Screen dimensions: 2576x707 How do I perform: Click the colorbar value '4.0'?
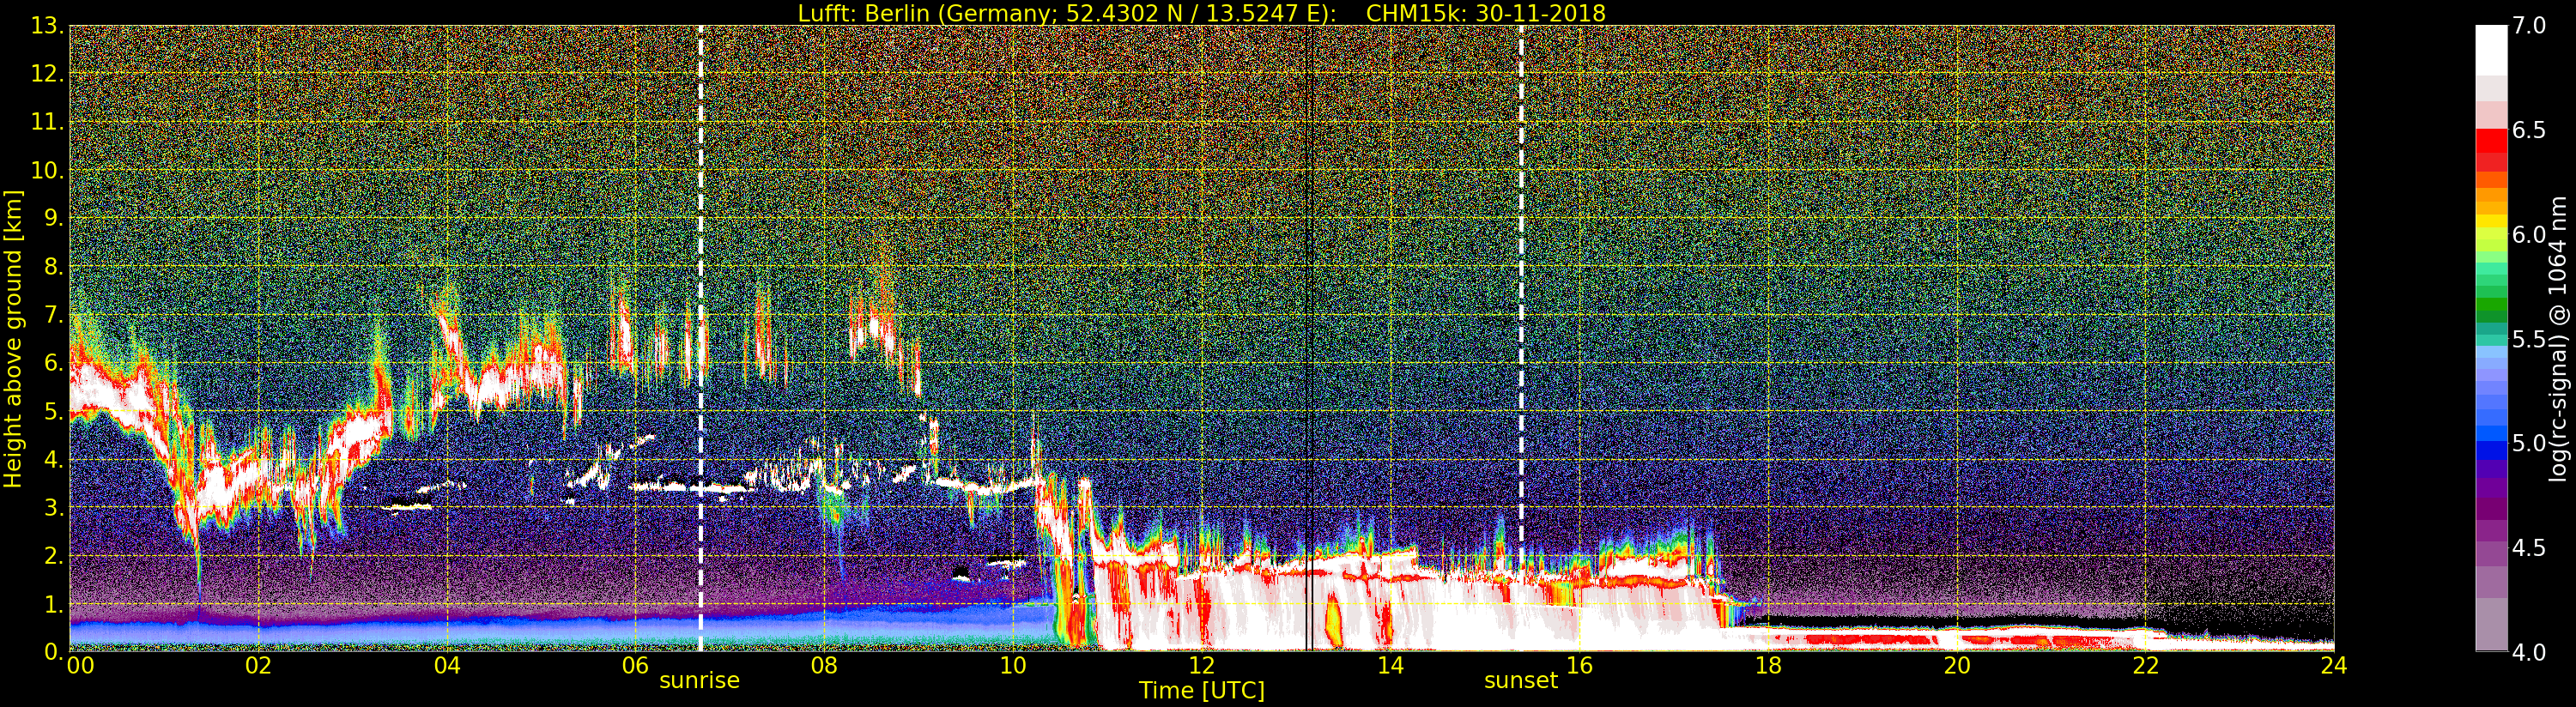tap(2529, 652)
